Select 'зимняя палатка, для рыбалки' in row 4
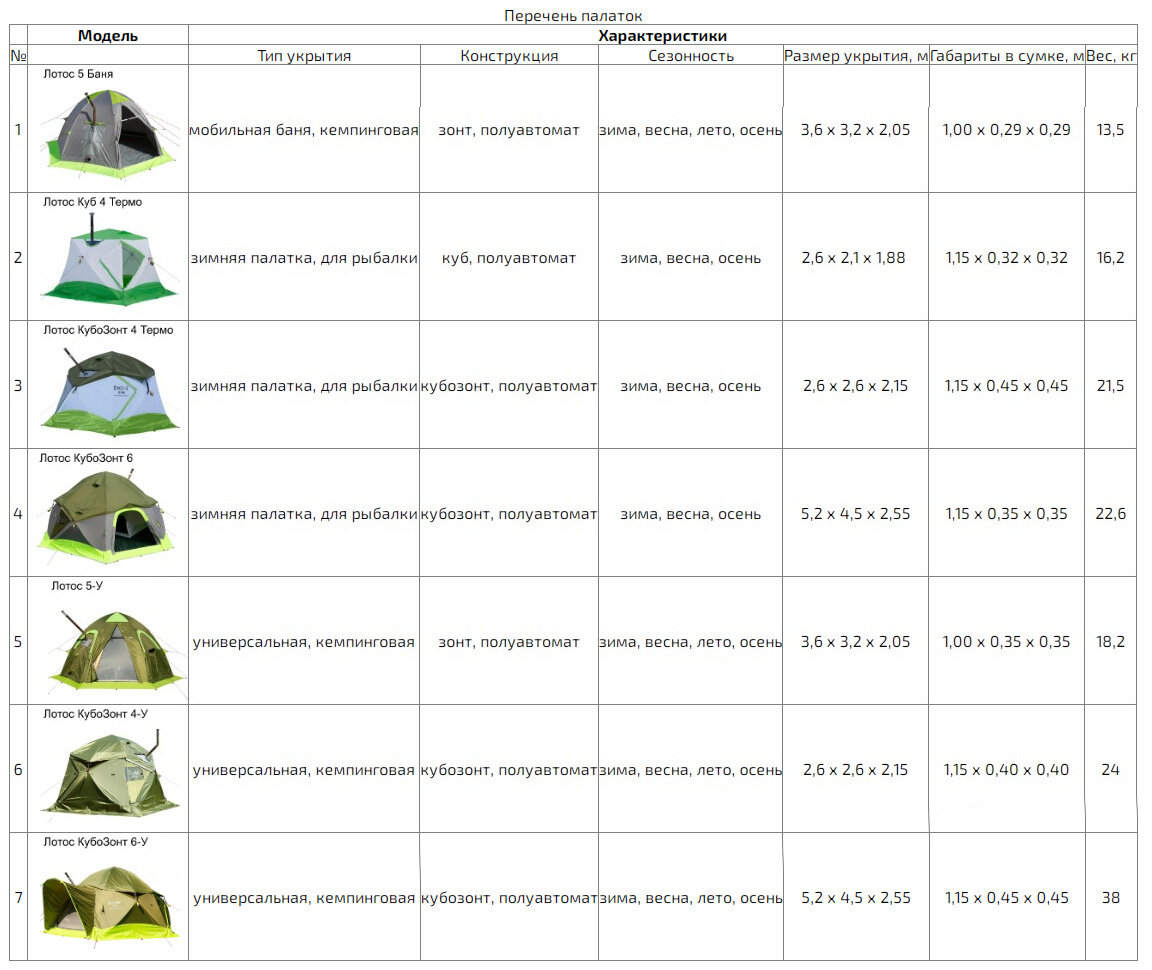This screenshot has width=1152, height=970. pyautogui.click(x=304, y=513)
